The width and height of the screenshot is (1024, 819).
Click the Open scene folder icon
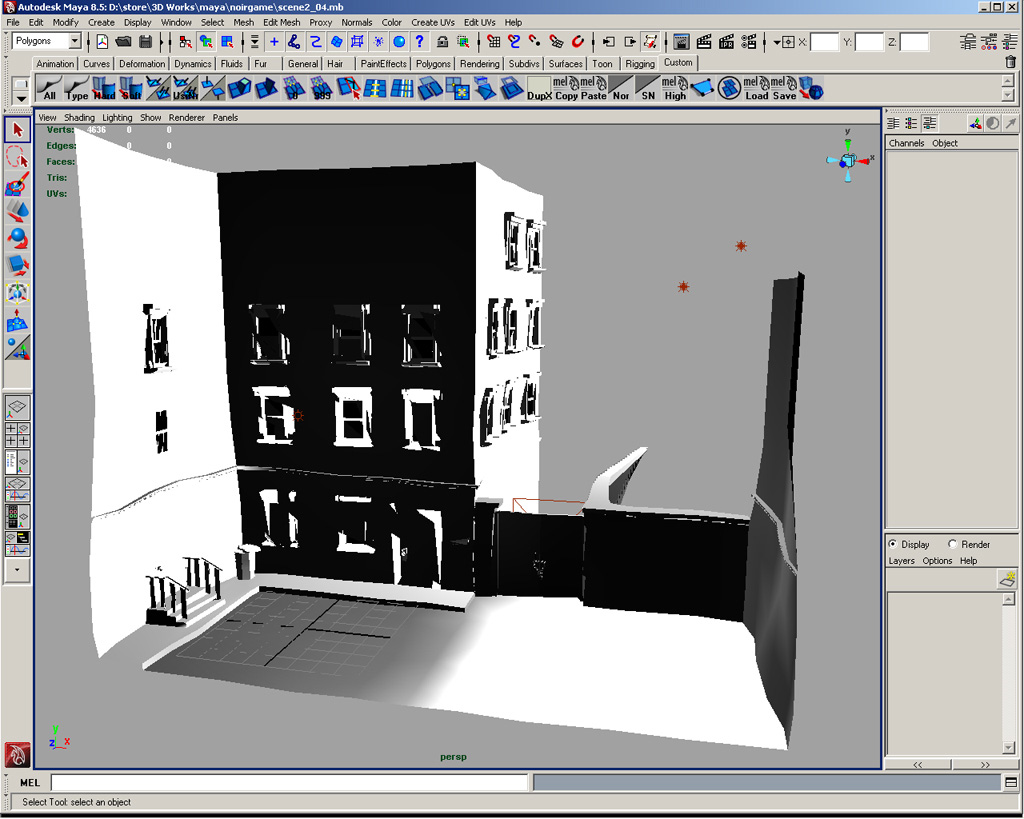click(123, 42)
